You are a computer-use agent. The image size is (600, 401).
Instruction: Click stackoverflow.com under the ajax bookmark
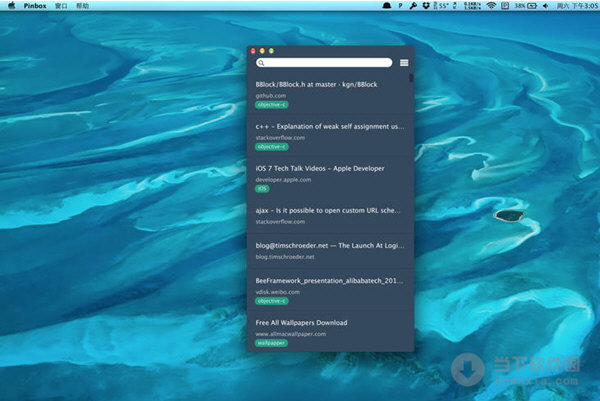click(280, 222)
